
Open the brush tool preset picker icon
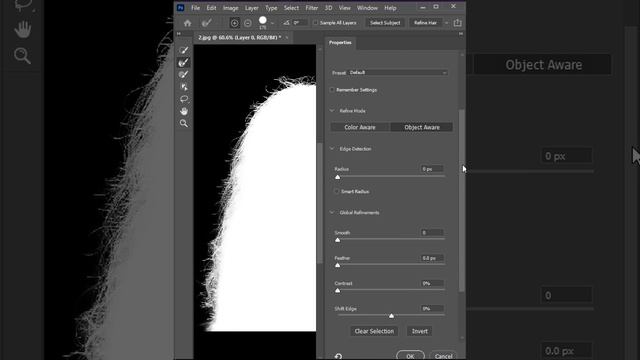click(207, 23)
